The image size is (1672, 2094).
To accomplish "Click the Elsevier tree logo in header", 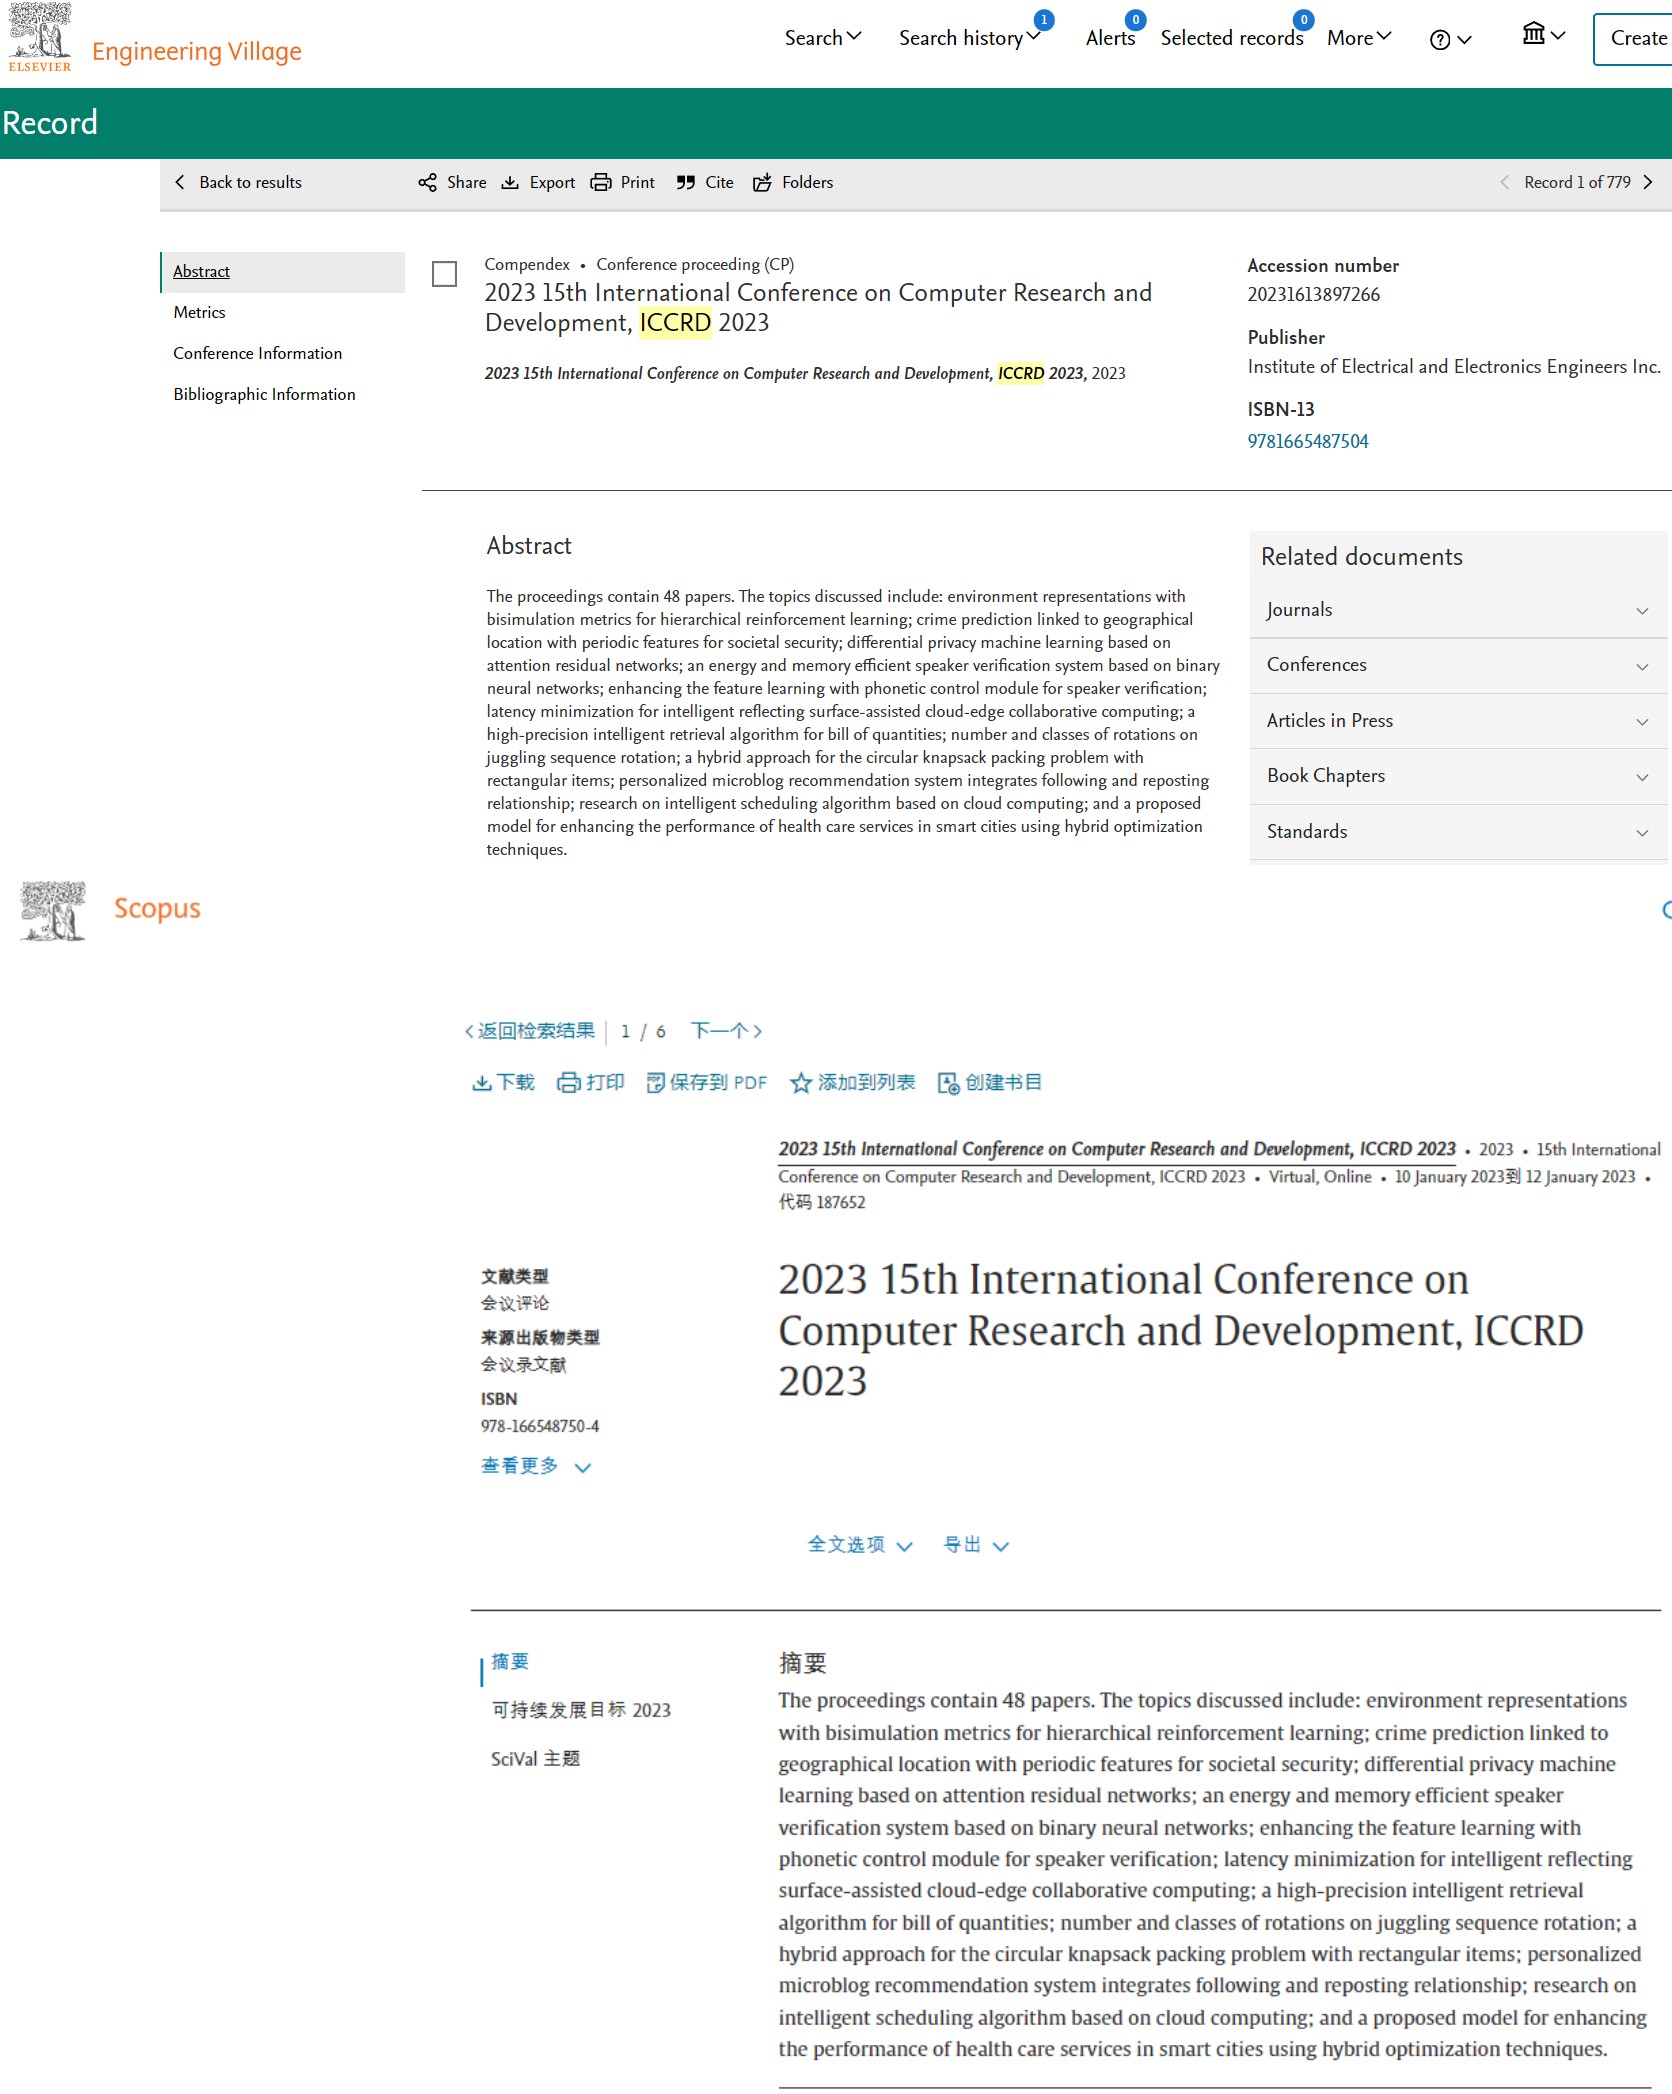I will pos(40,37).
